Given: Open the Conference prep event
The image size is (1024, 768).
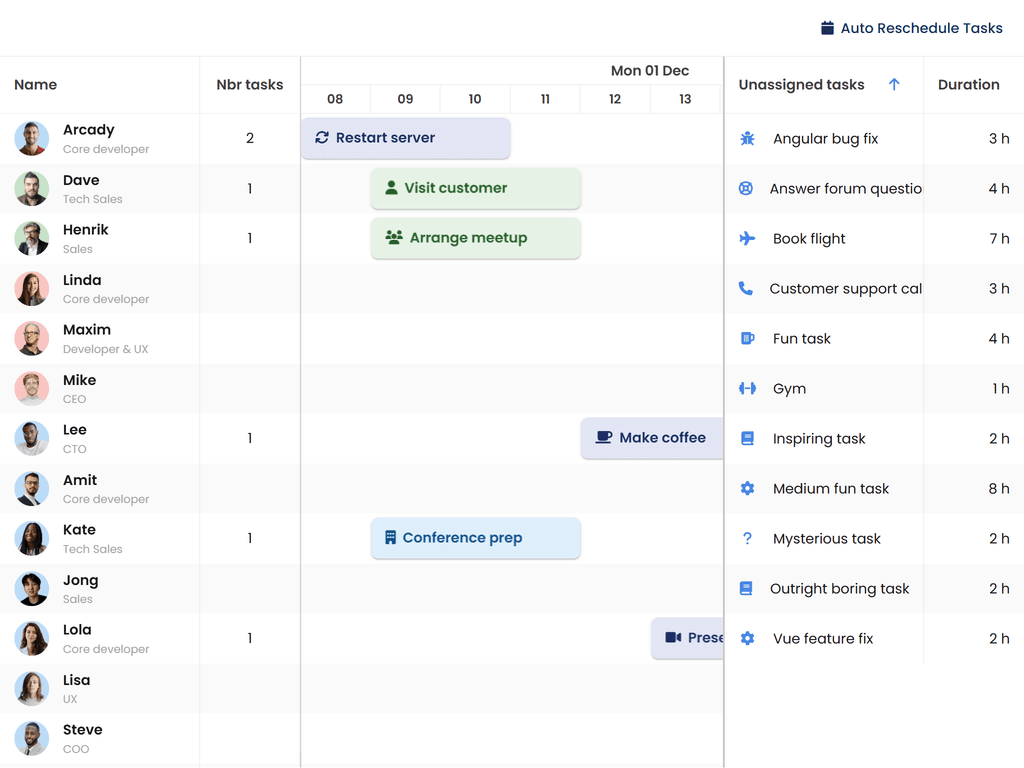Looking at the screenshot, I should pos(476,538).
